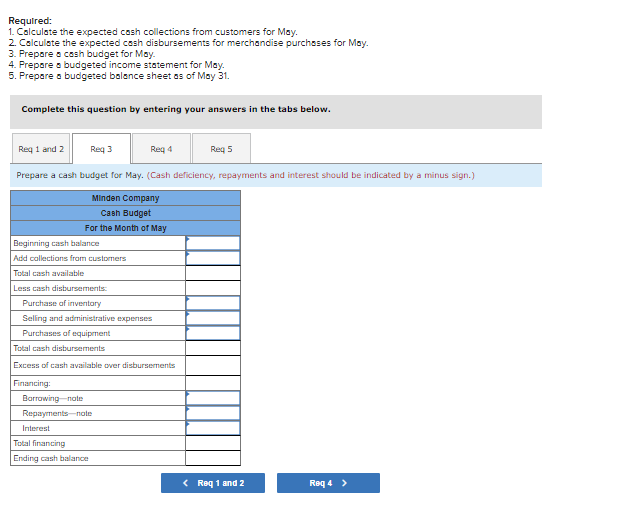
Task: Click the right chevron on Req 4 button
Action: (344, 483)
